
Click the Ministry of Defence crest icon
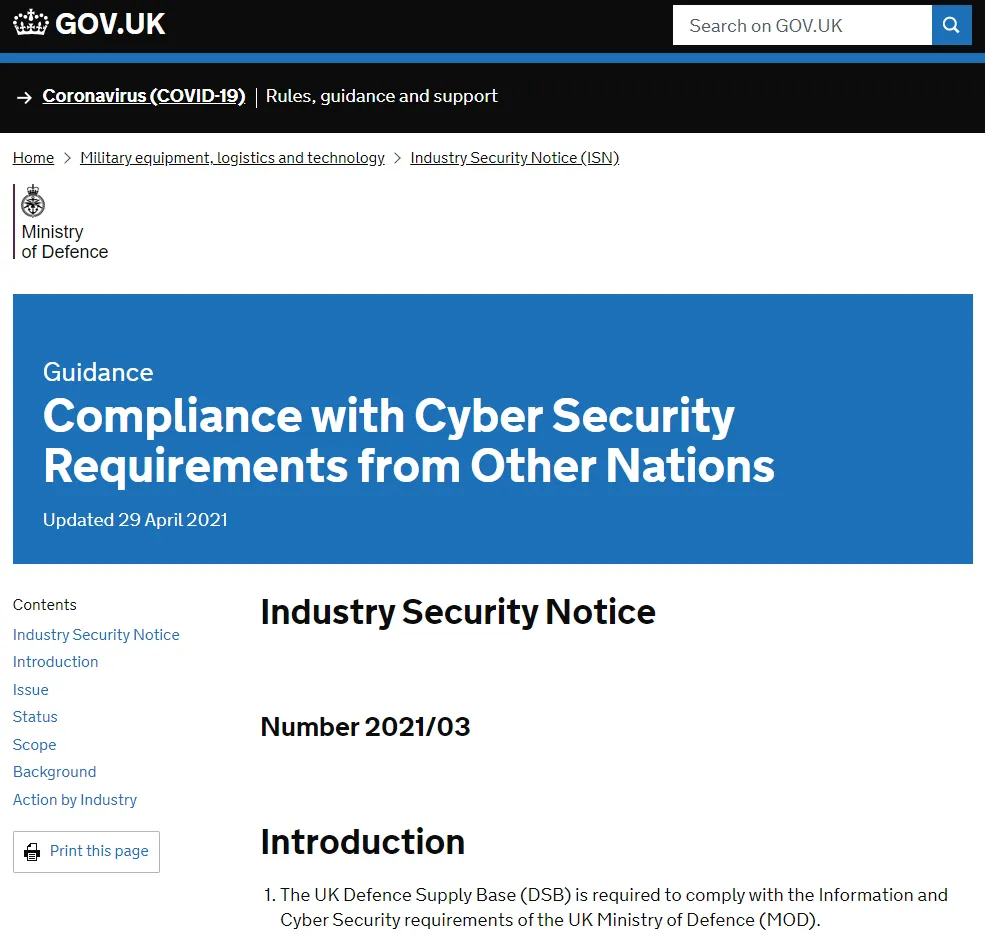point(33,201)
